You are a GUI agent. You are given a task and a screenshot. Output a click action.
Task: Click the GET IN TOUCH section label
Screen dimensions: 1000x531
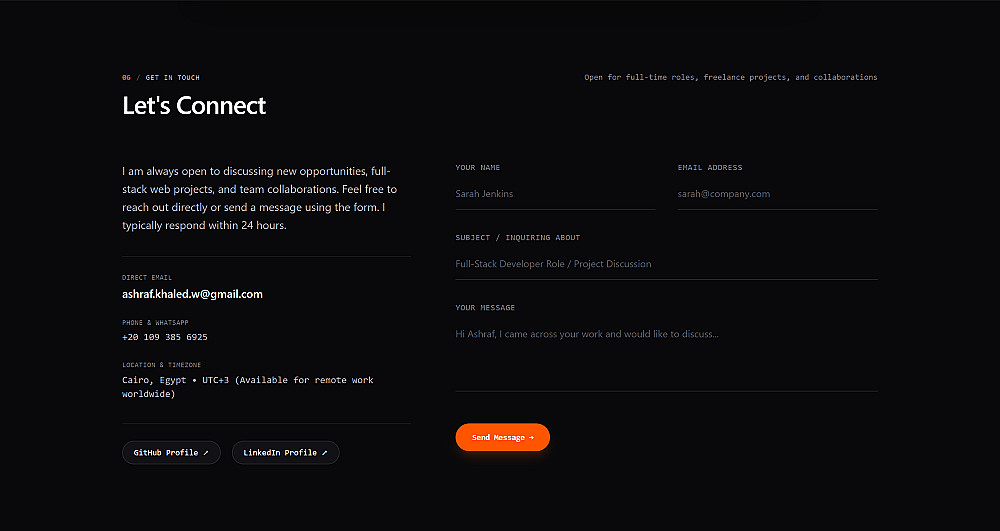(172, 78)
